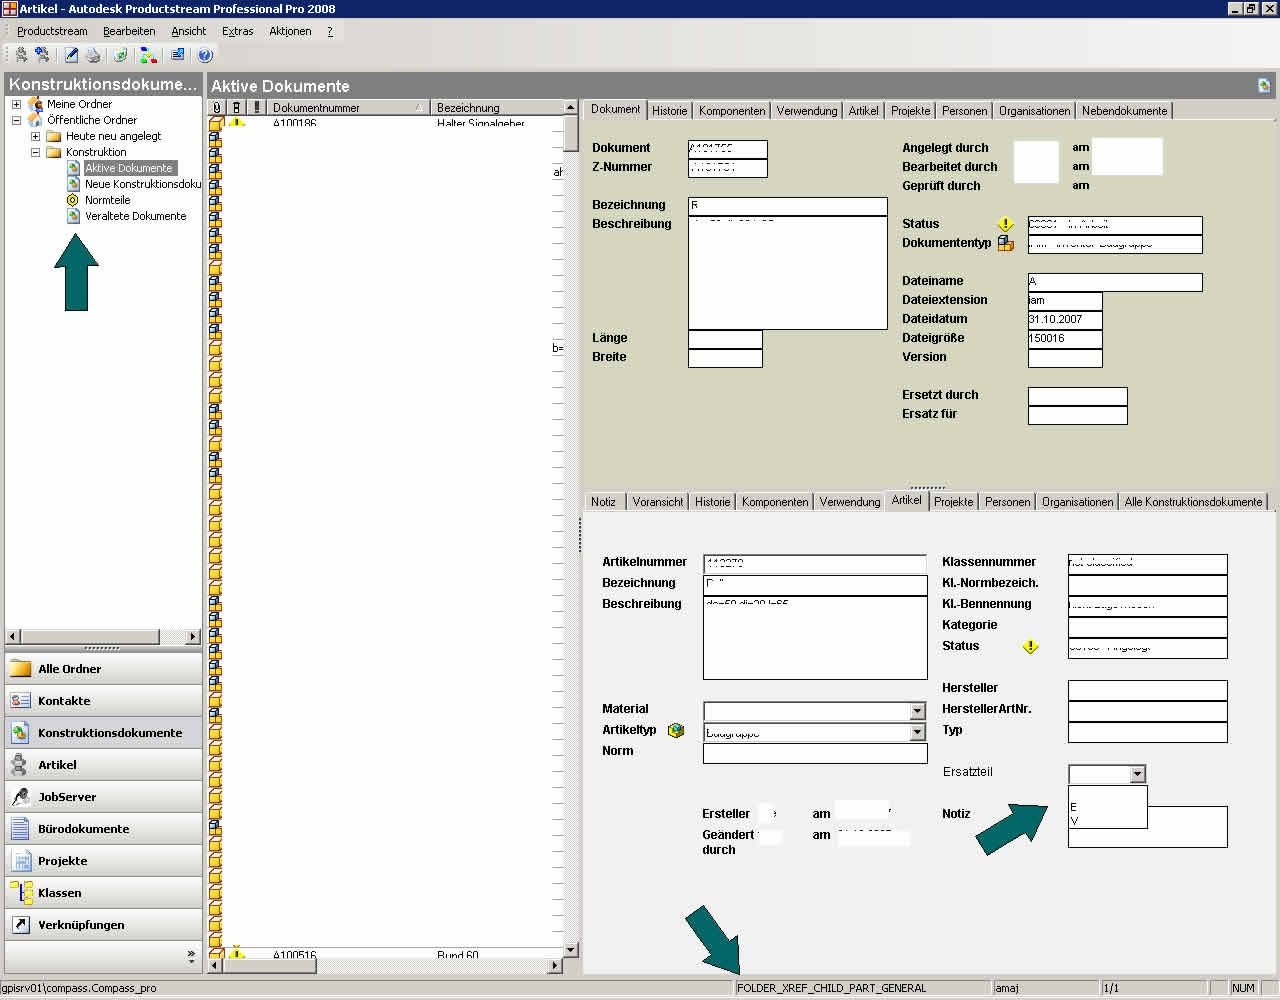1280x1000 pixels.
Task: Open the Ersatzteil dropdown arrow
Action: [x=1137, y=774]
